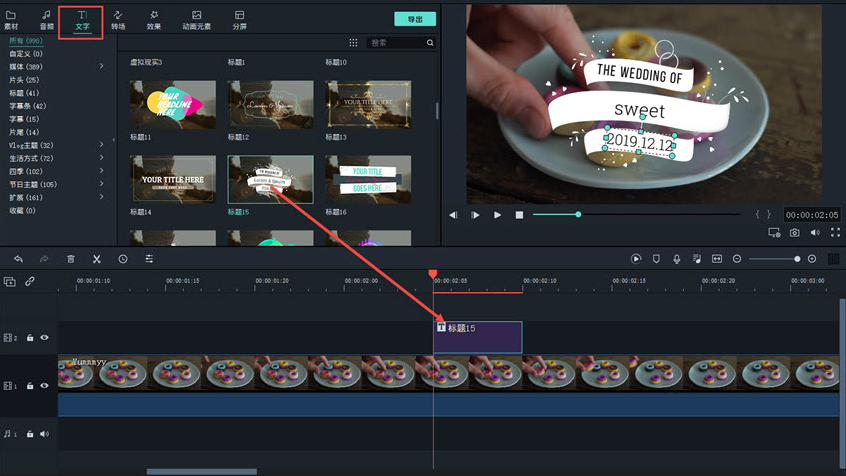Select 所有 (998) category
The height and width of the screenshot is (476, 846).
(25, 40)
